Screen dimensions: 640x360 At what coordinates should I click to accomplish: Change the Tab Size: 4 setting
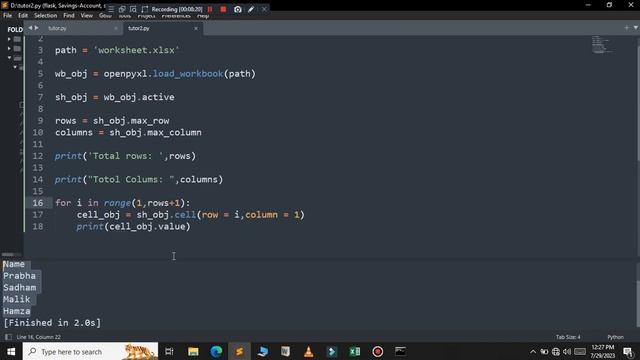568,337
